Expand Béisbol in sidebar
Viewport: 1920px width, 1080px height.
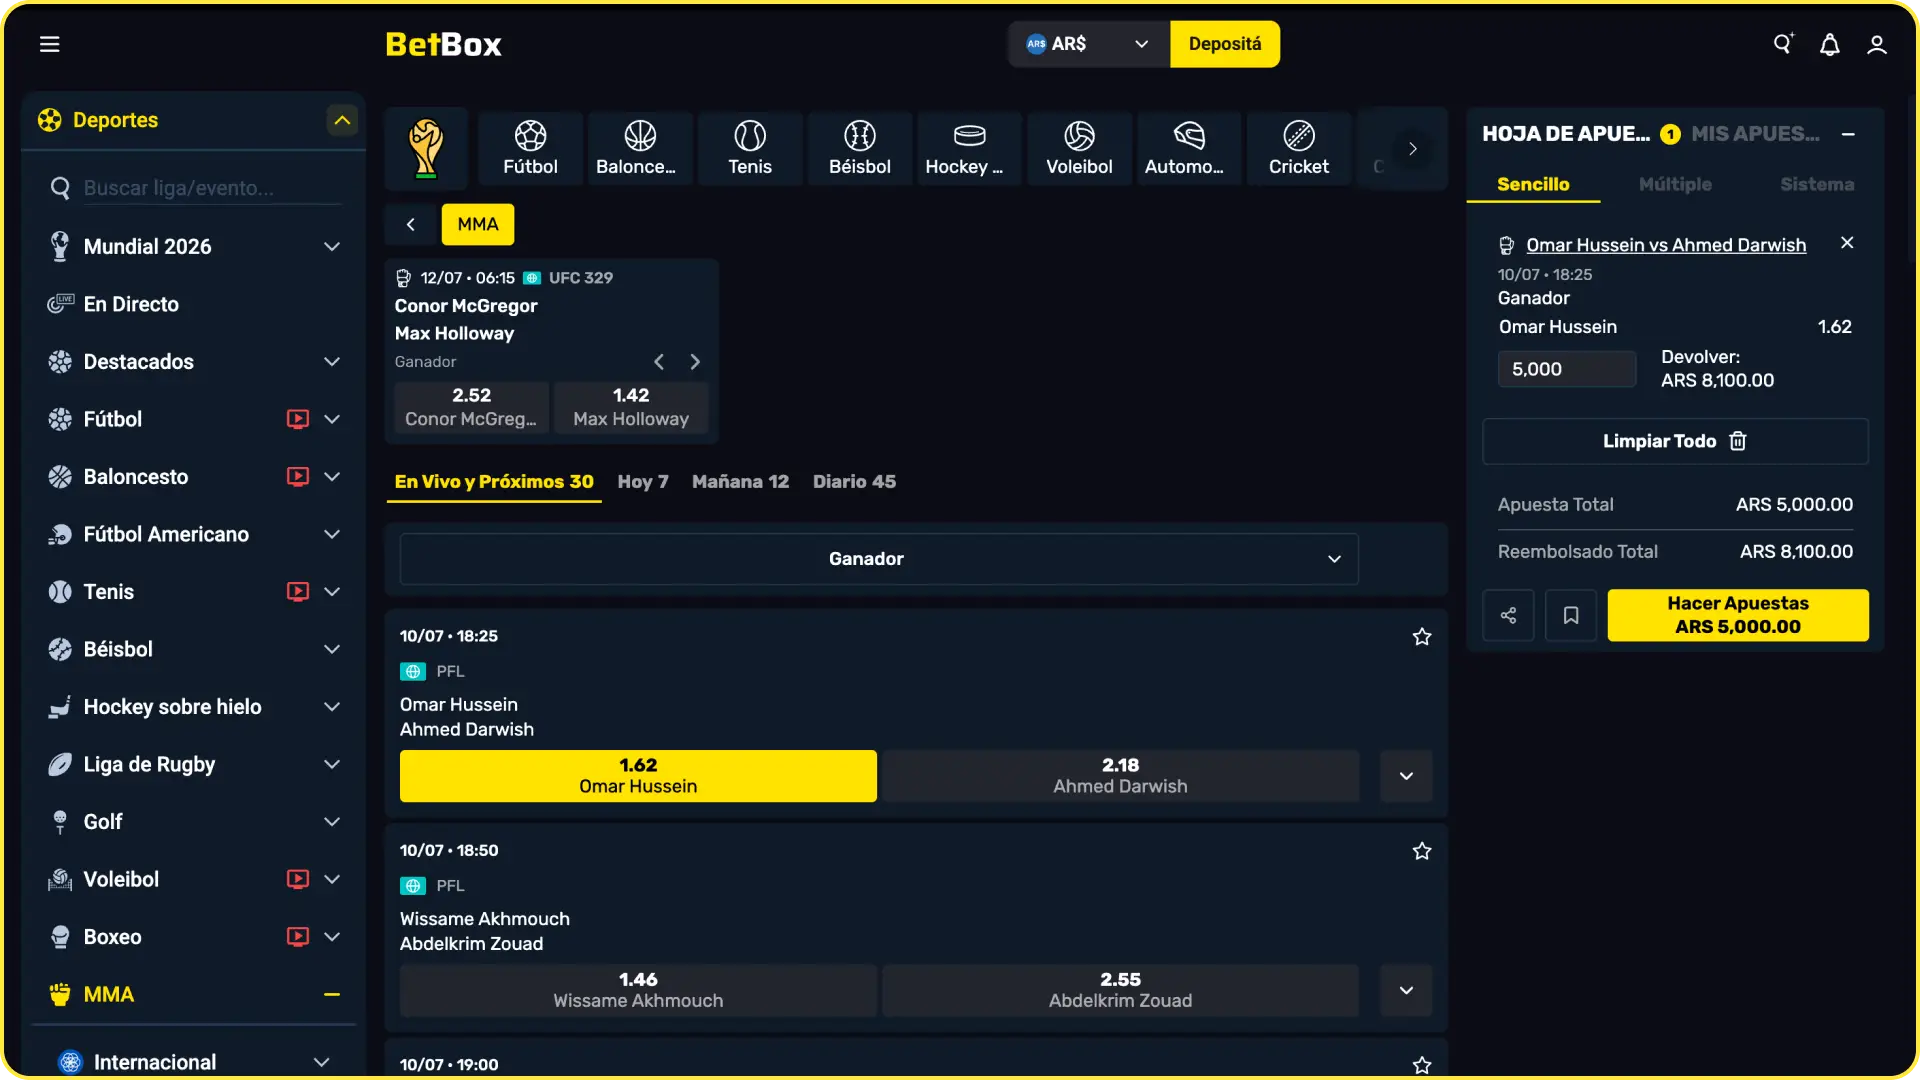332,649
